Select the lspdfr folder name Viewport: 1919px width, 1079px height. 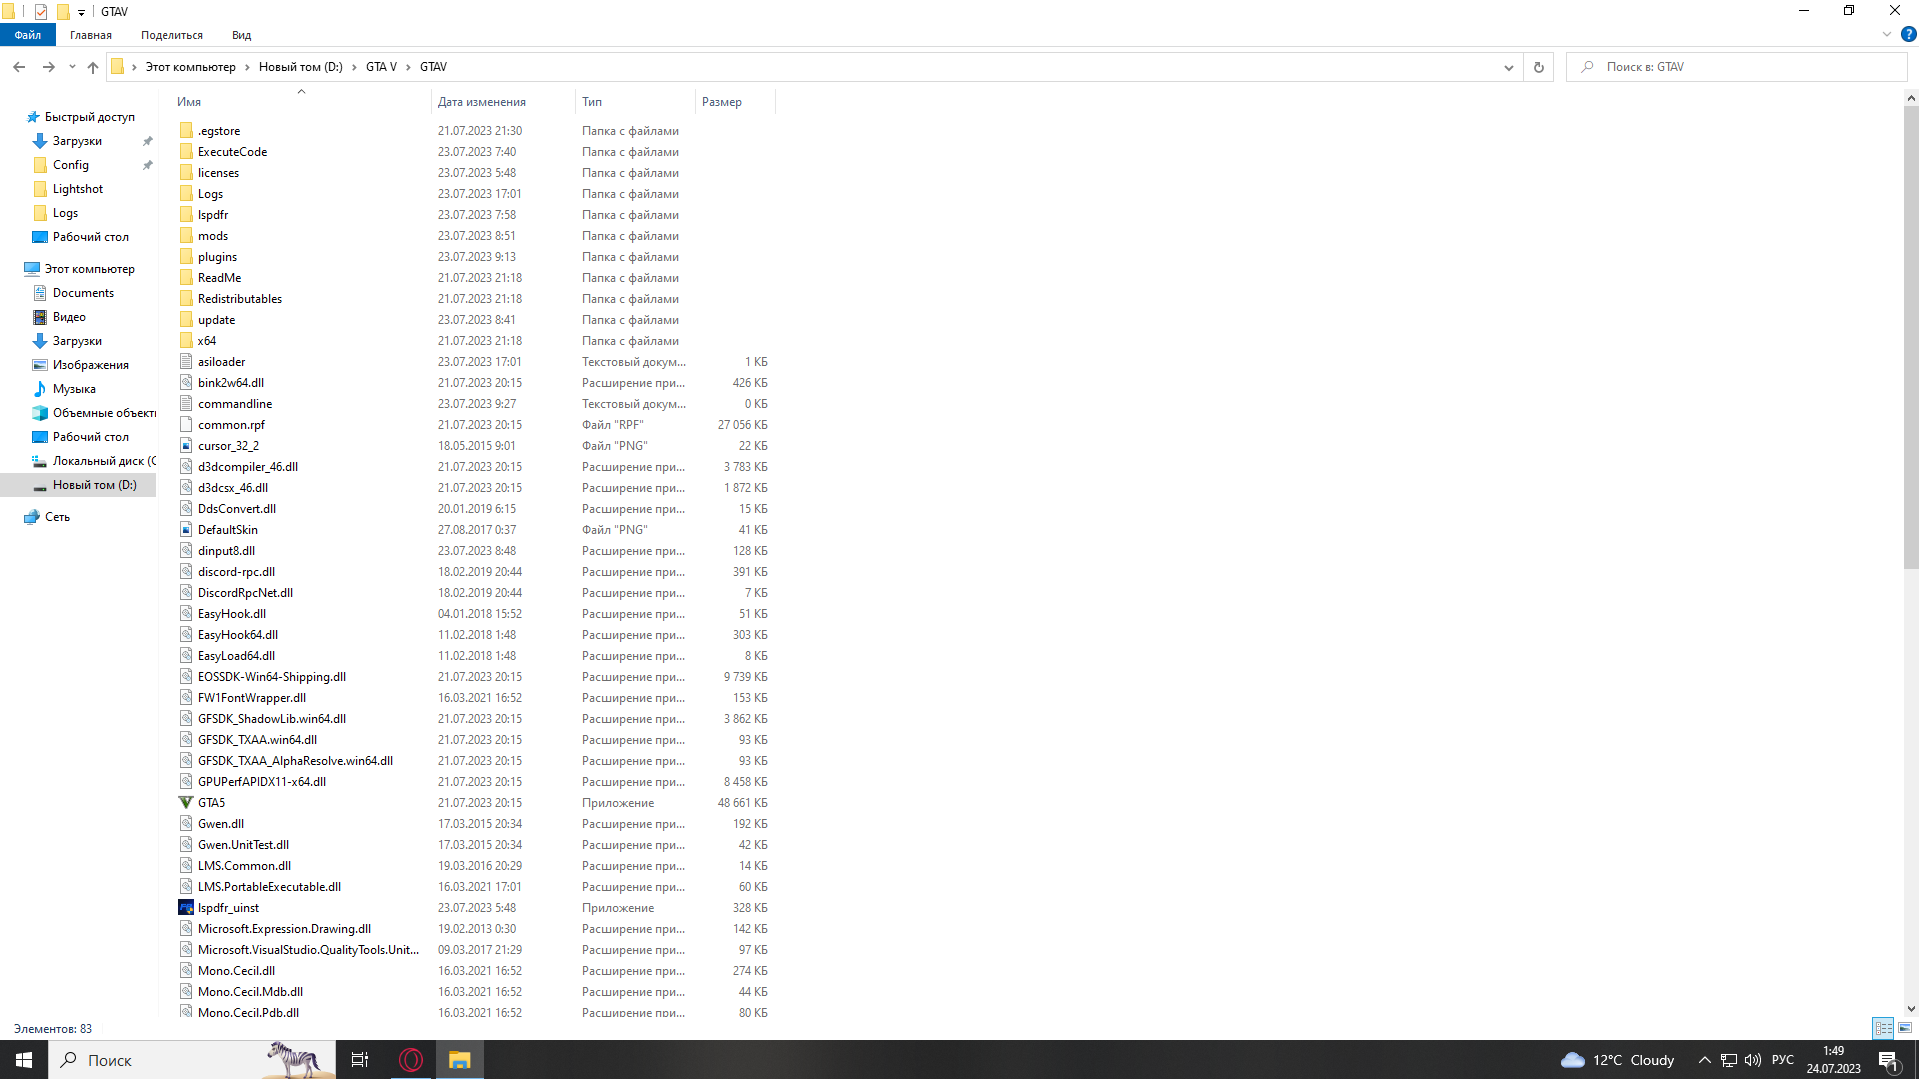pyautogui.click(x=213, y=215)
